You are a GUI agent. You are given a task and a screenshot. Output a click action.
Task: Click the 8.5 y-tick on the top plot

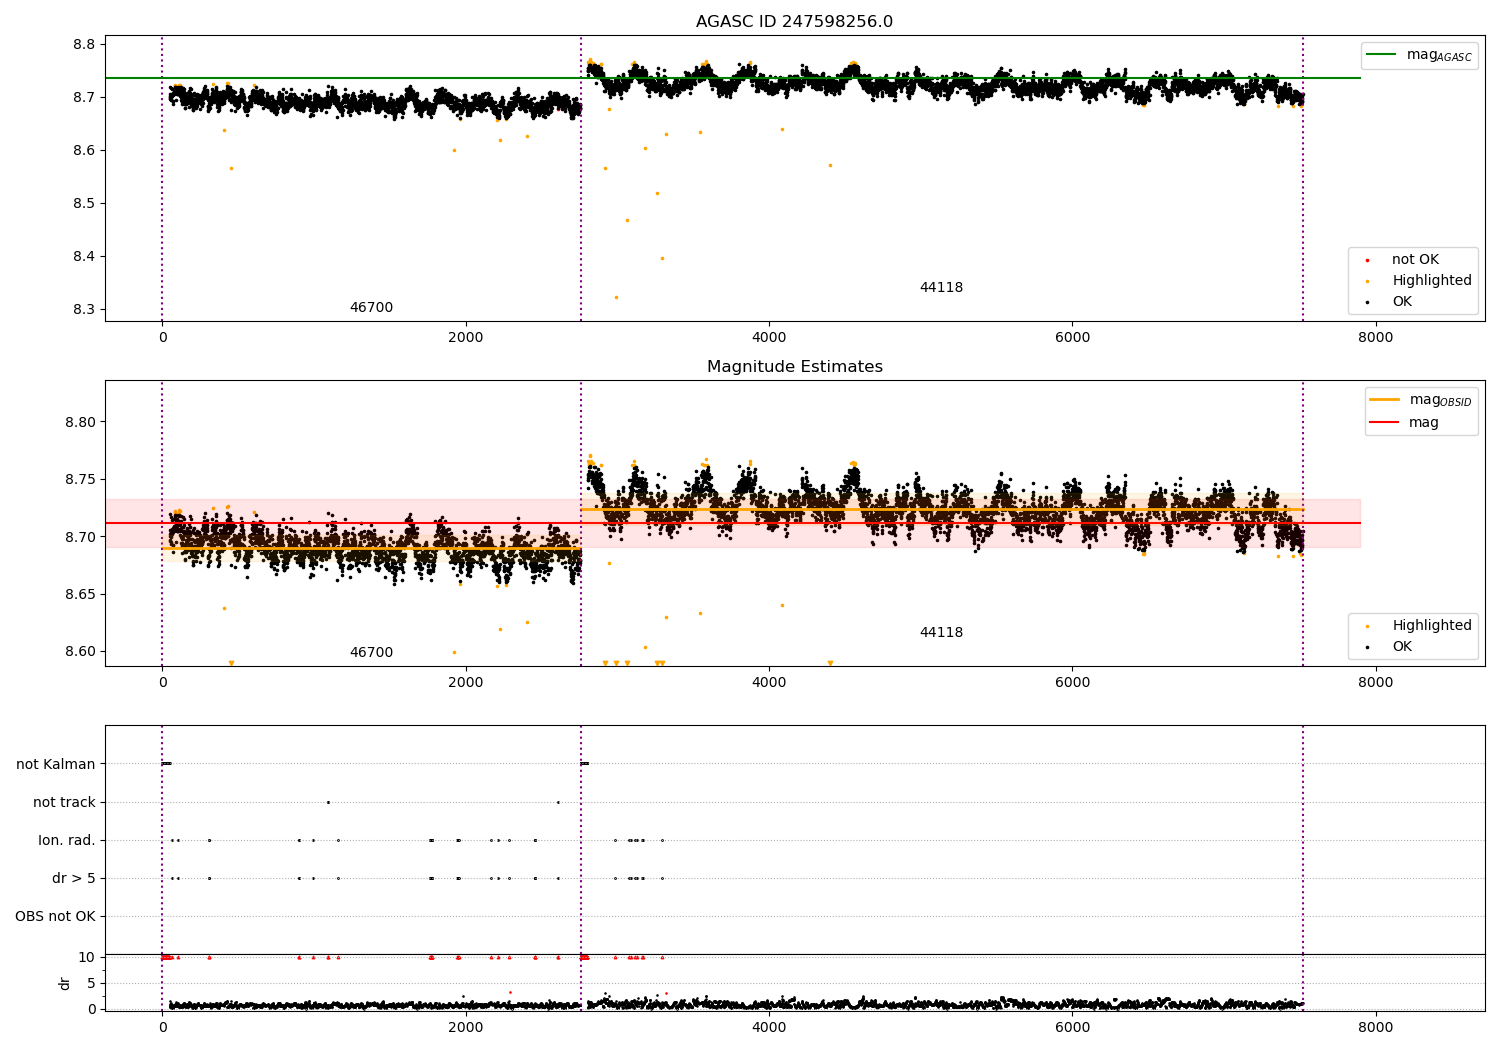click(84, 204)
